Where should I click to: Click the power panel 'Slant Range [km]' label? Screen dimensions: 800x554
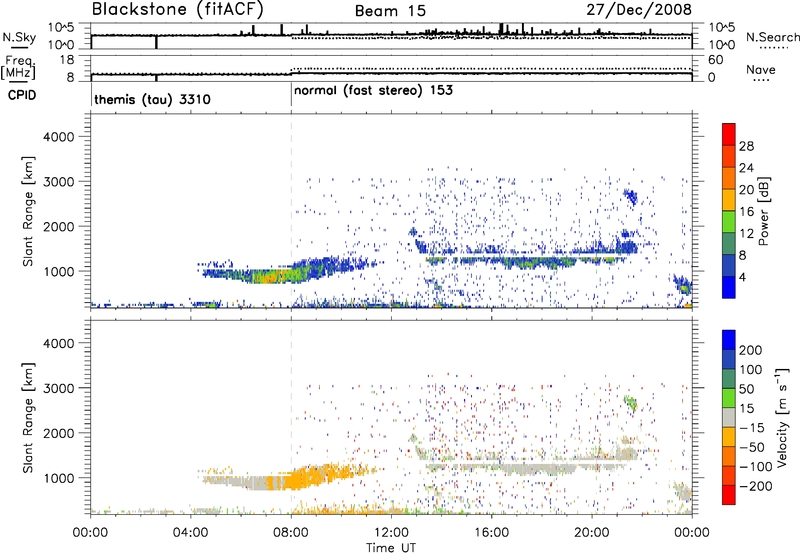[x=28, y=211]
